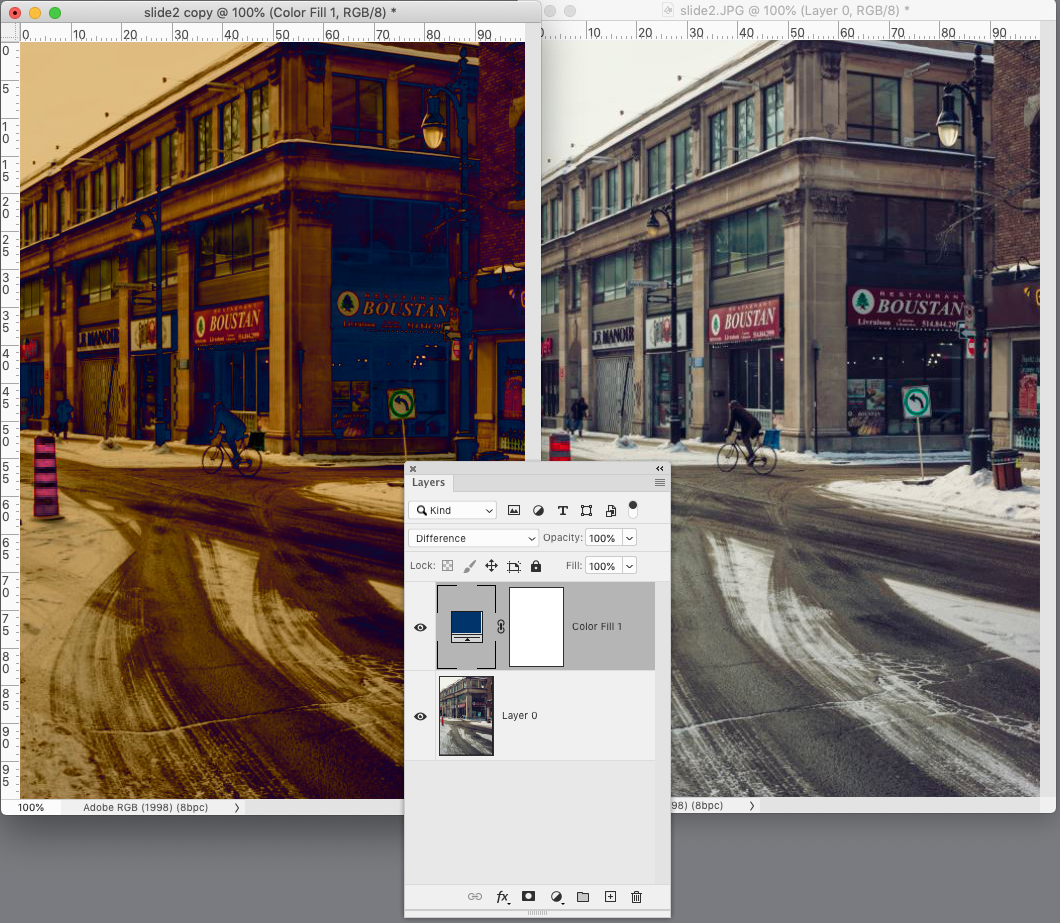Click the Color Fill 1 color swatch thumbnail
The width and height of the screenshot is (1060, 923).
coord(466,627)
